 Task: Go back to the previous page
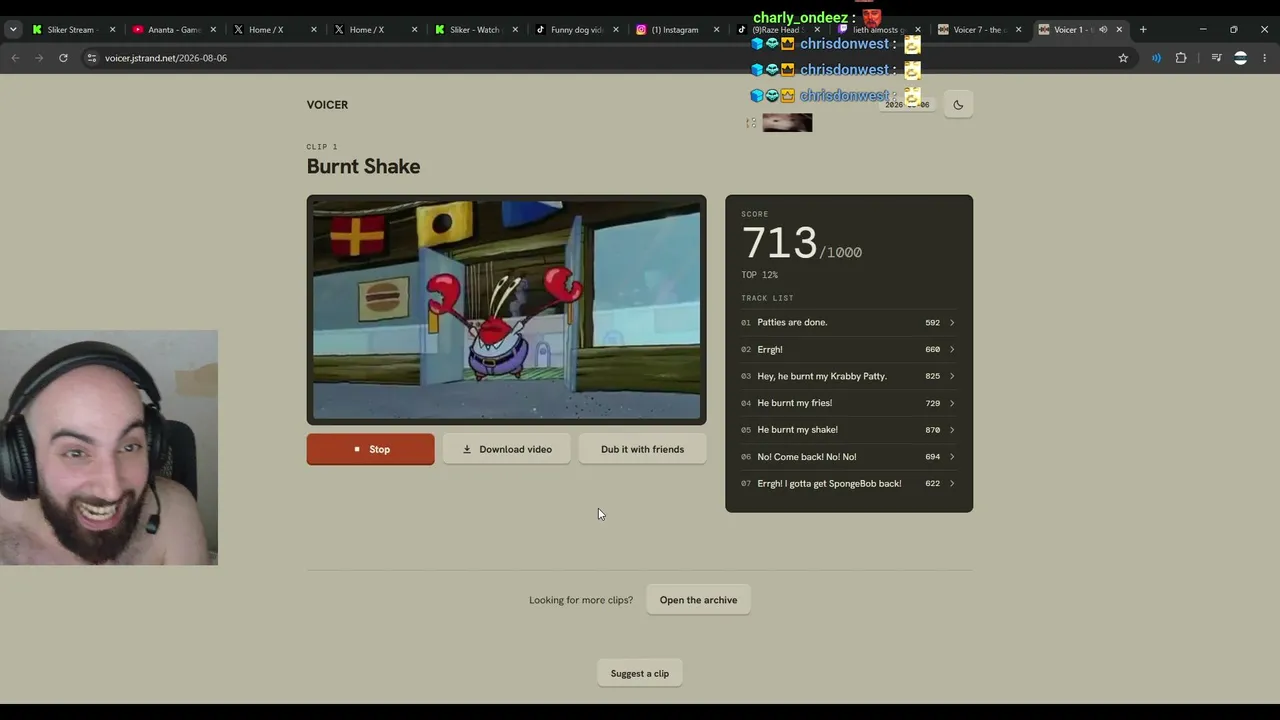point(15,58)
